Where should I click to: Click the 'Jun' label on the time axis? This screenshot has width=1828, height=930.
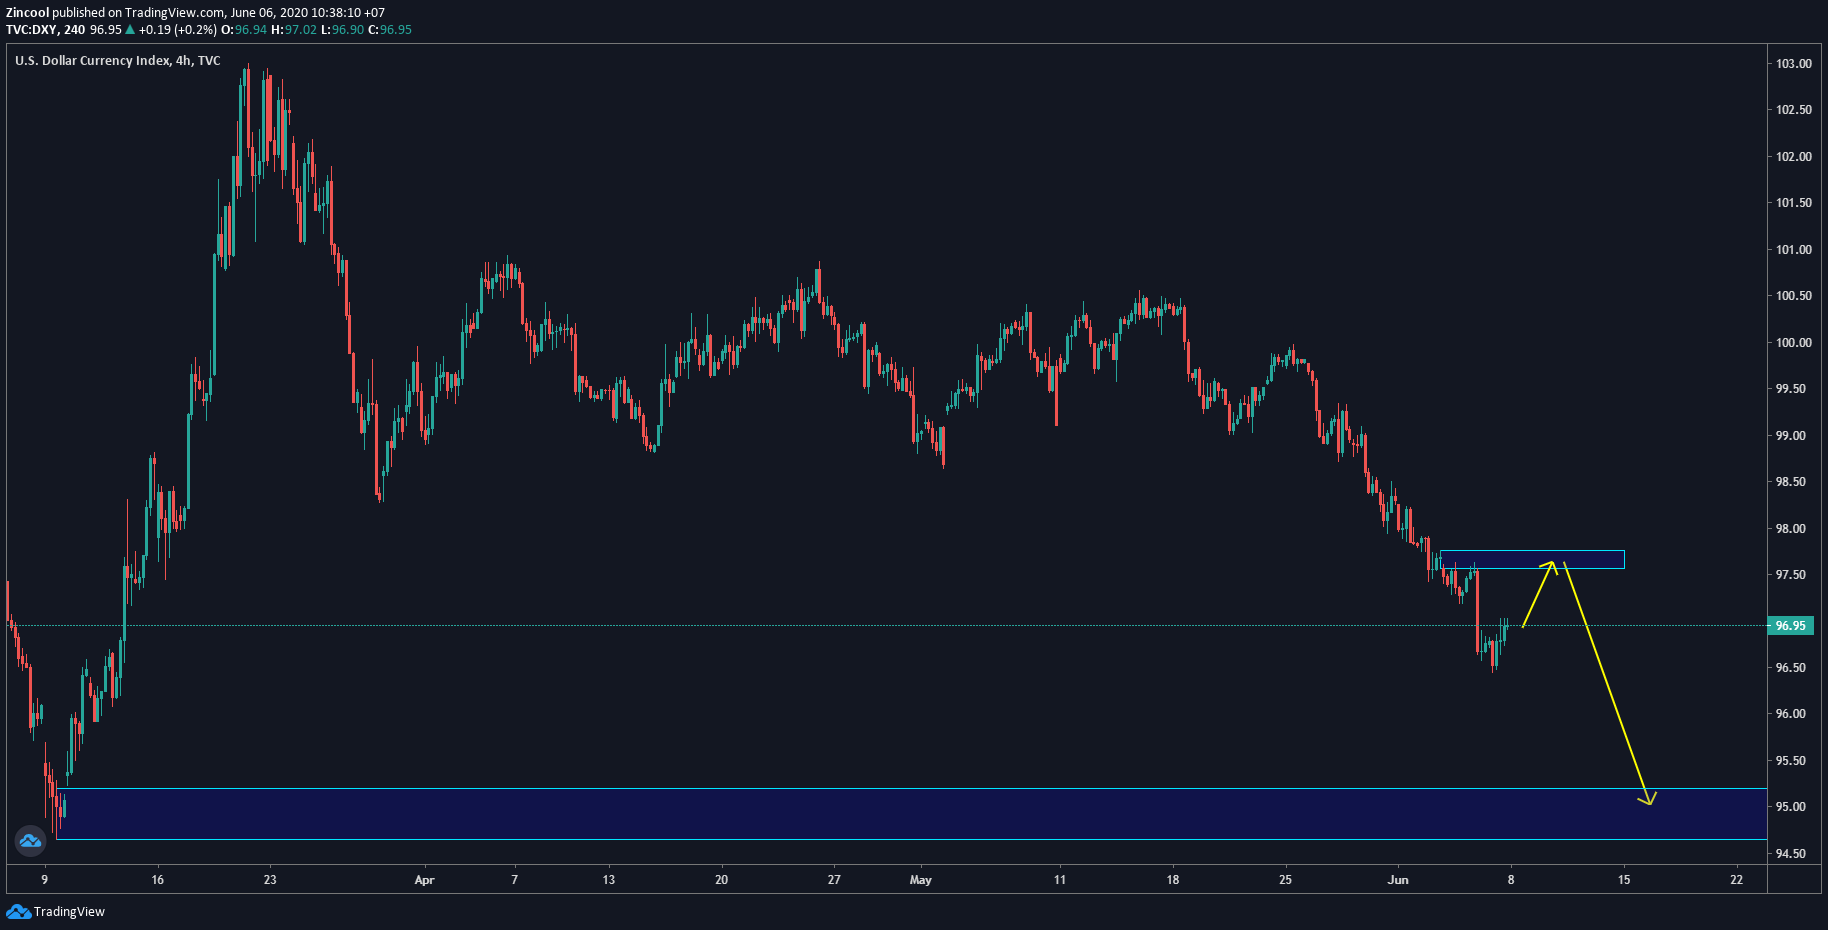tap(1398, 880)
